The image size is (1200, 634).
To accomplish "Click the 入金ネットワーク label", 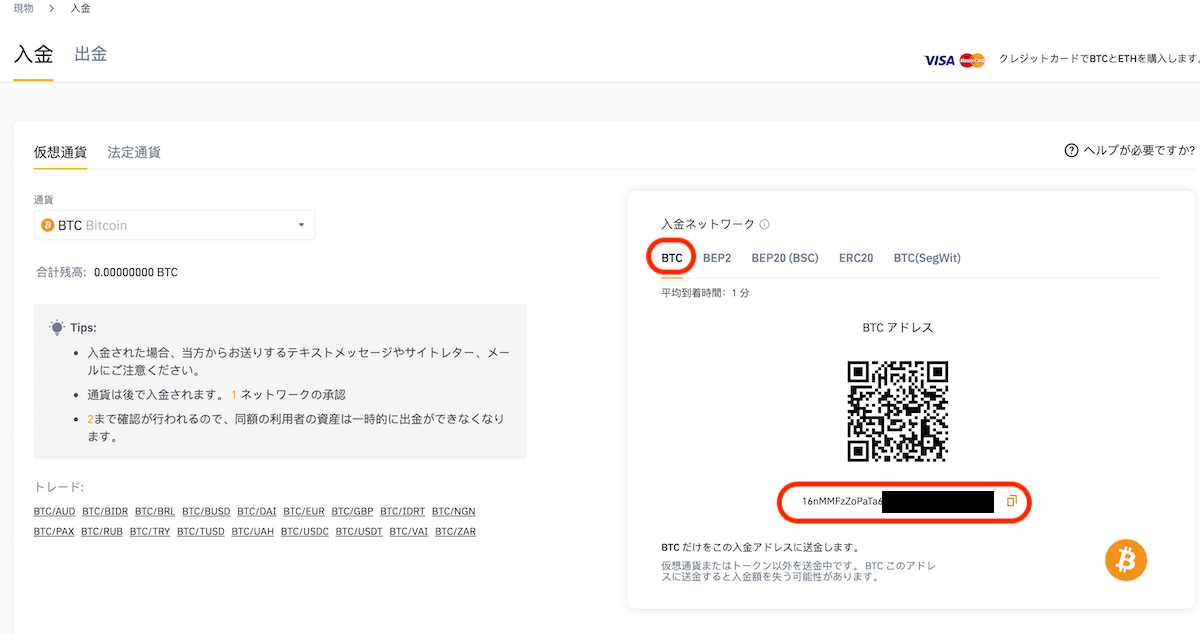I will (707, 225).
